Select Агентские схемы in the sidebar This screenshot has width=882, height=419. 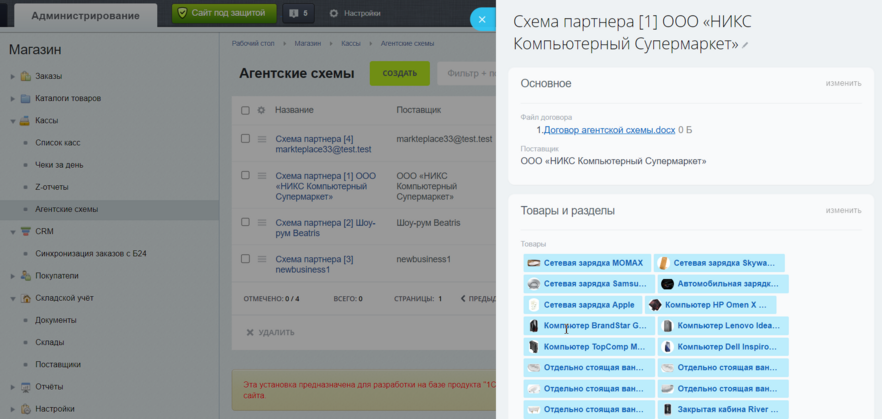[x=66, y=209]
